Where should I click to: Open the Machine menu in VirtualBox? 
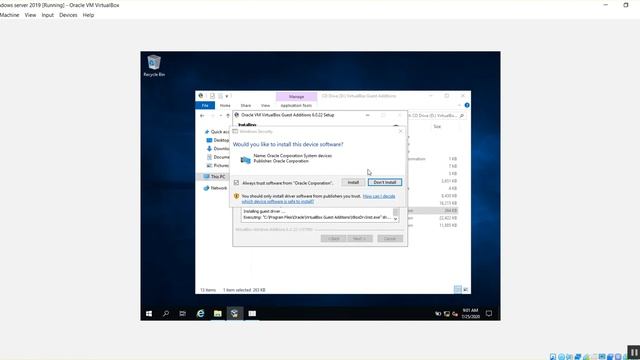(x=9, y=15)
